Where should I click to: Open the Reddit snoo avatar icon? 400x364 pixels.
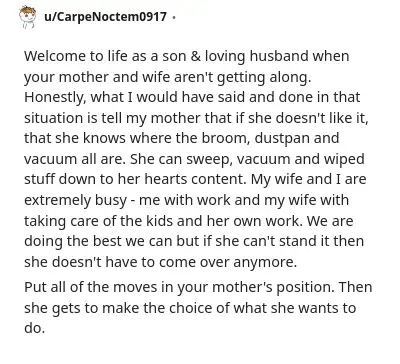(27, 16)
